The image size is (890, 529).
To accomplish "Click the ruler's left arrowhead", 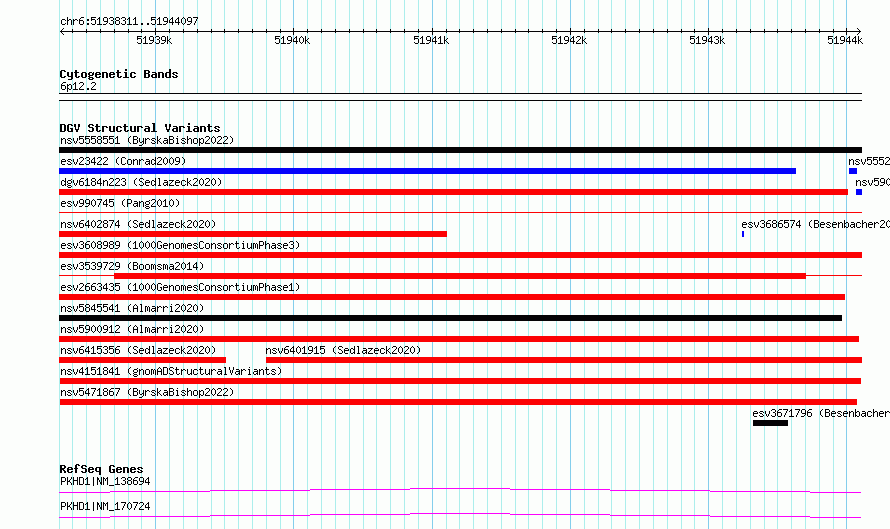I will tap(62, 32).
